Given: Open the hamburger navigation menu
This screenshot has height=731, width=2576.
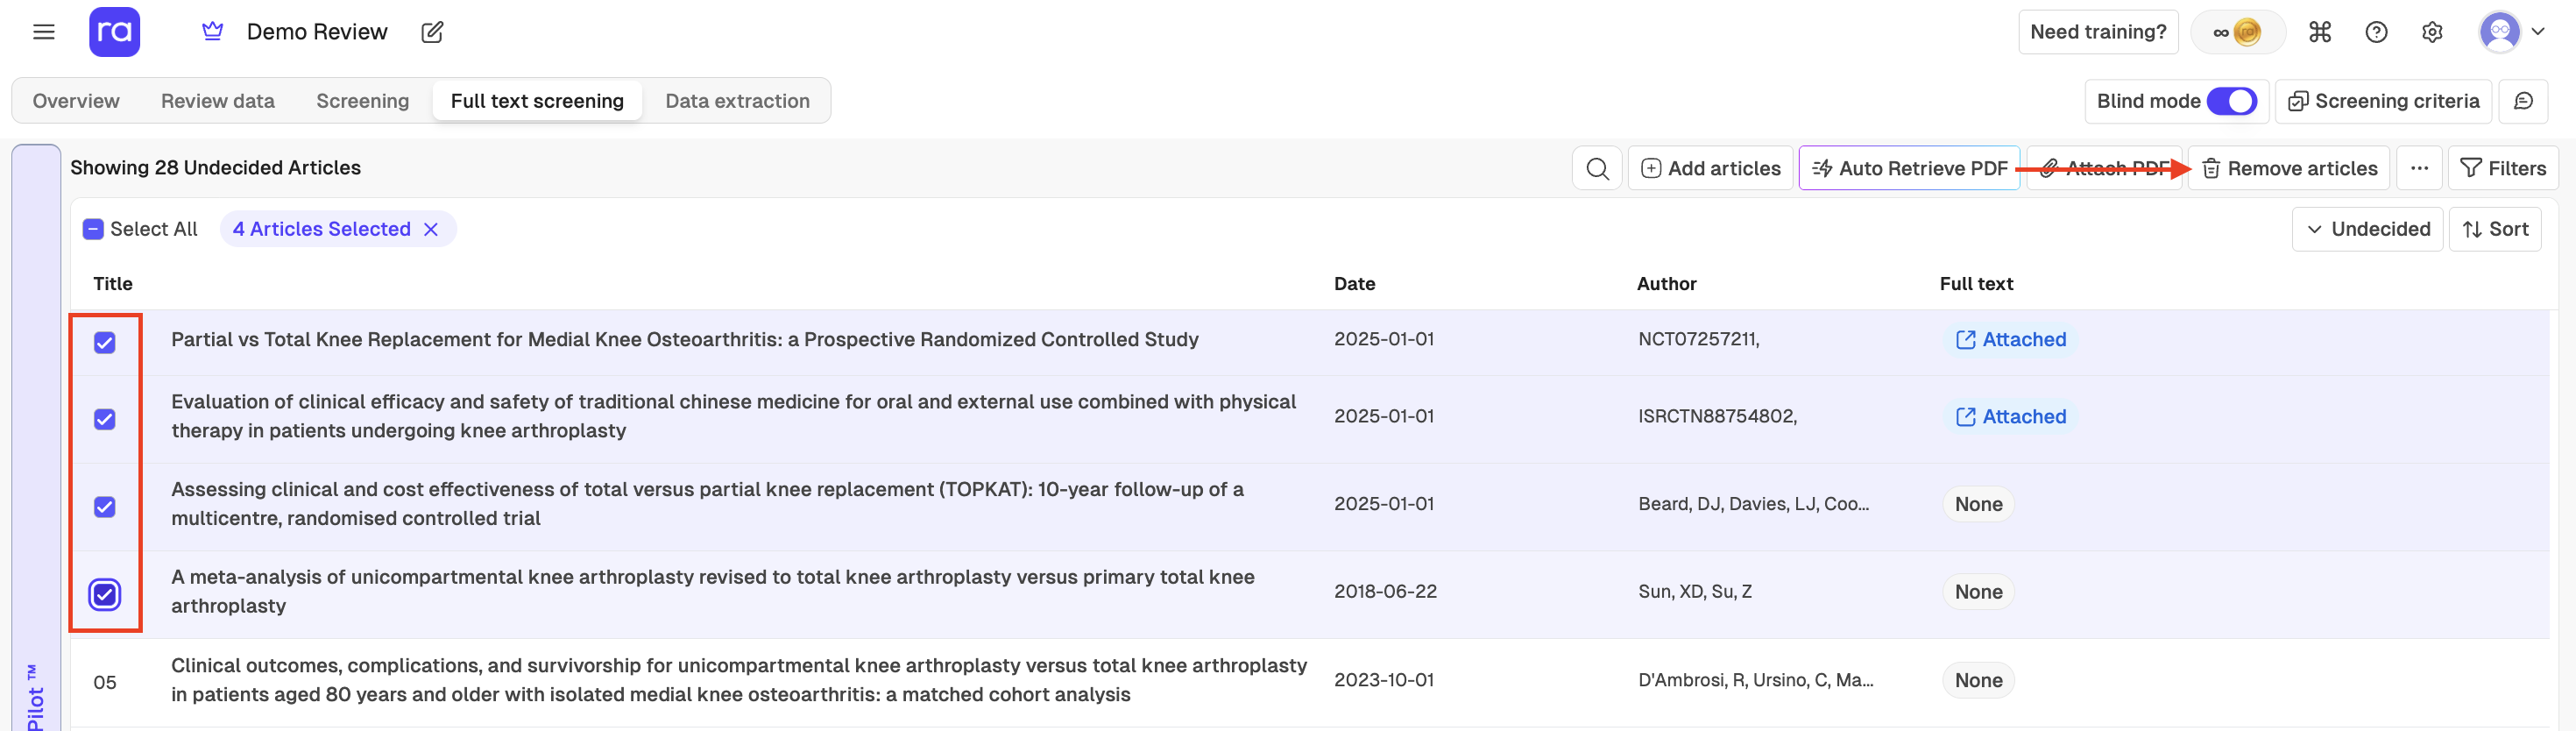Looking at the screenshot, I should 43,32.
